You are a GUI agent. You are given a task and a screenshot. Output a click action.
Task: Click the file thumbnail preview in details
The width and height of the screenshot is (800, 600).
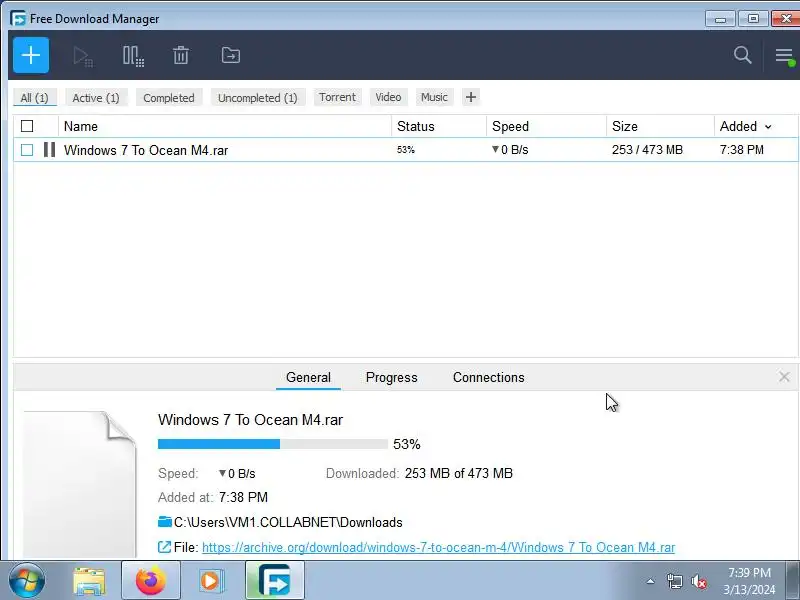[80, 485]
